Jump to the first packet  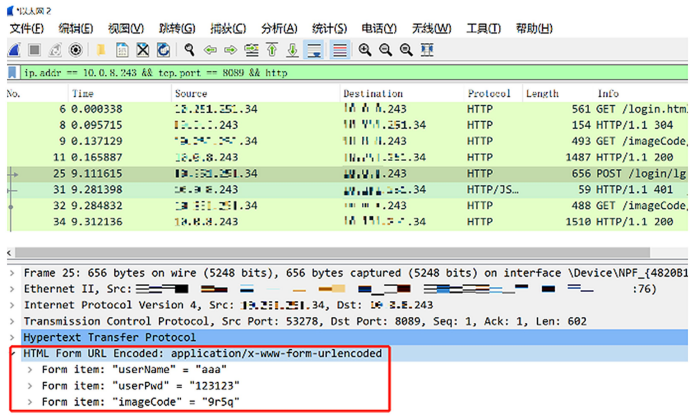[272, 50]
